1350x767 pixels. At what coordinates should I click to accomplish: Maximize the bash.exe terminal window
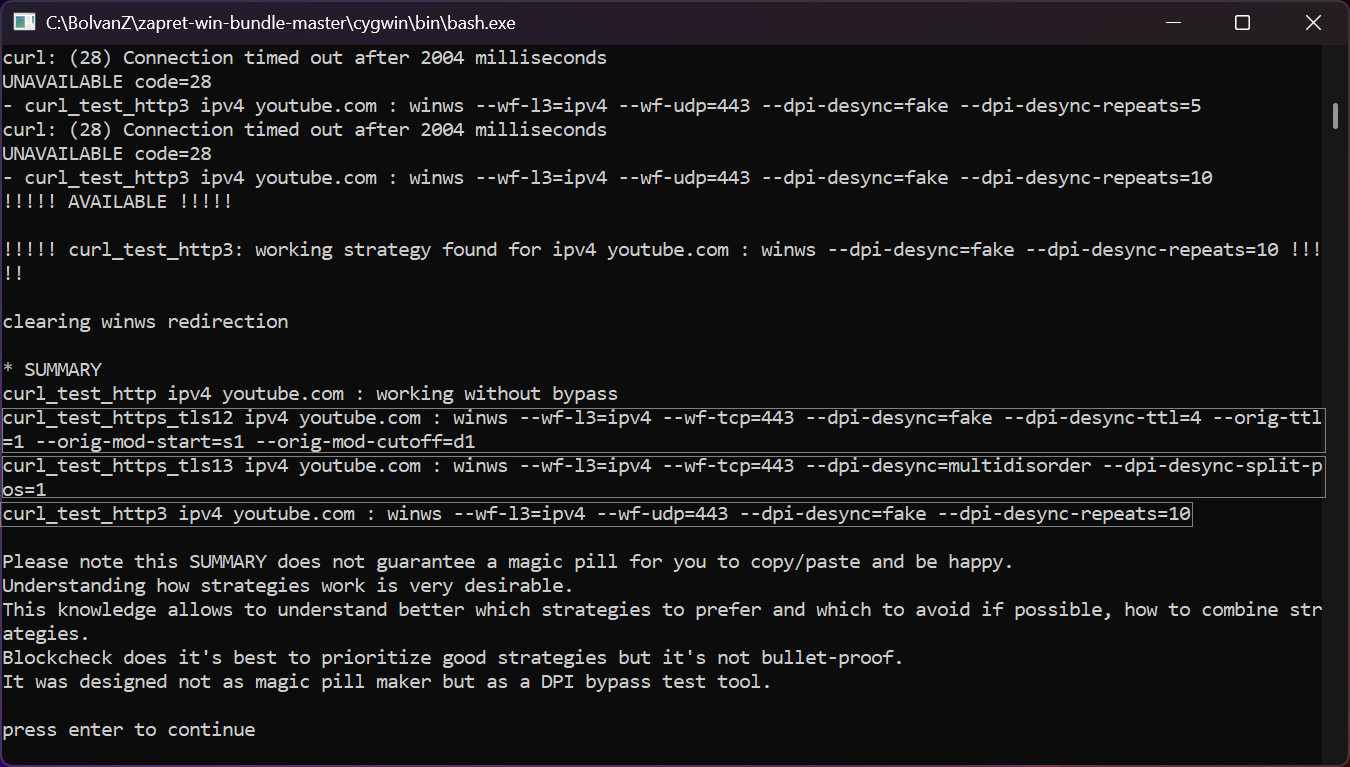(1242, 22)
